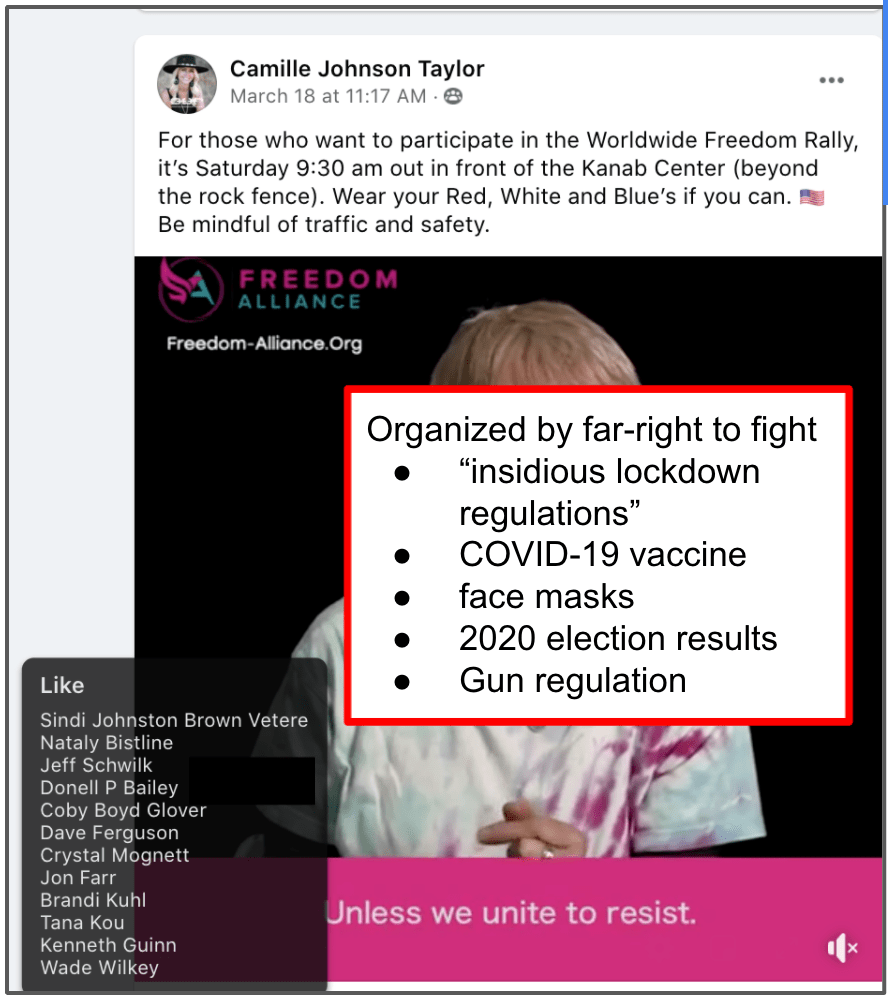Viewport: 888px width, 1000px height.
Task: Open the March 18 at 11:17 AM timestamp
Action: [328, 96]
